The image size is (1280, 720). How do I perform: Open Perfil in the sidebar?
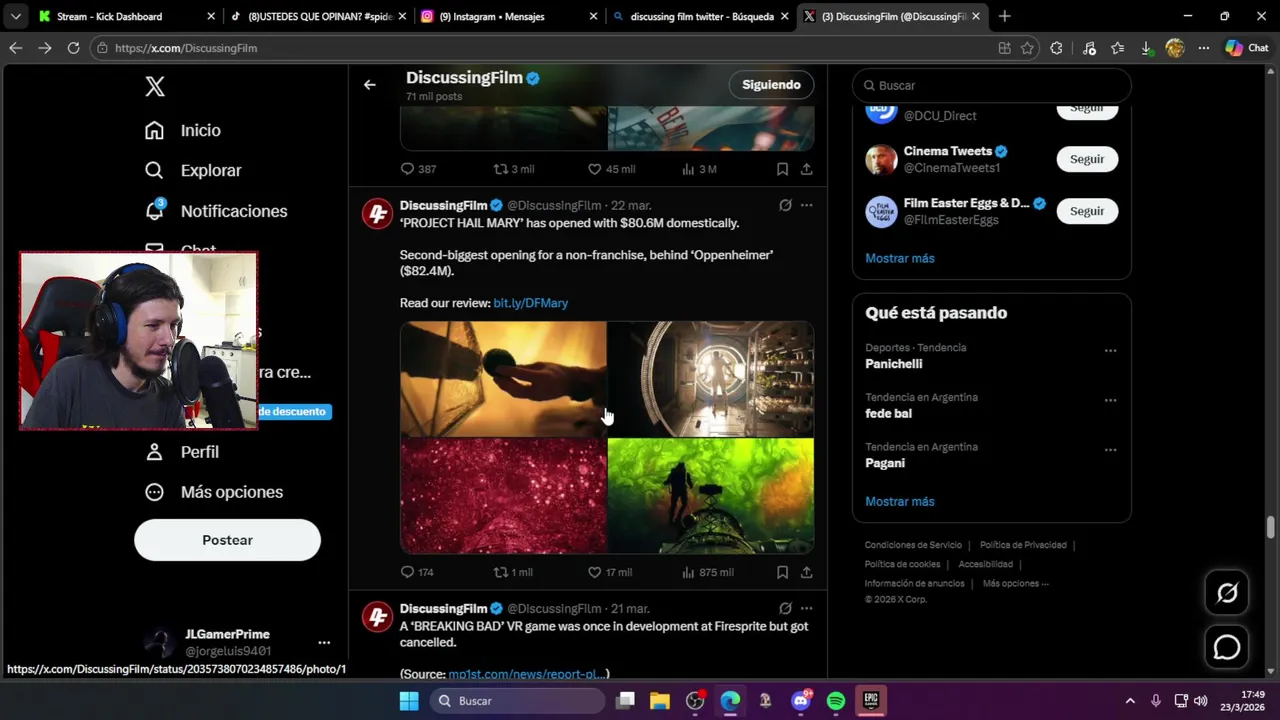(182, 452)
